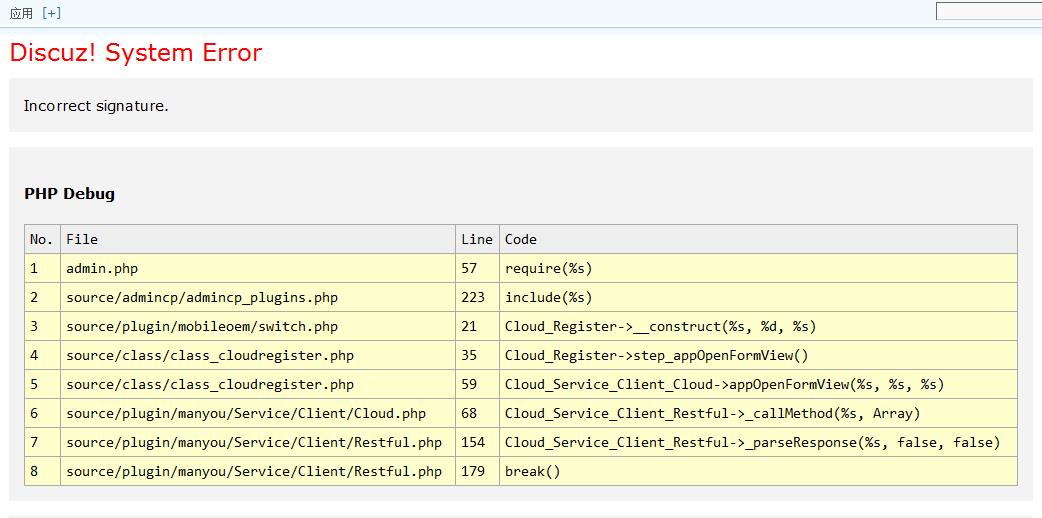Click class_cloudregister.php in row 4
Viewport: 1042px width, 518px height.
click(210, 355)
